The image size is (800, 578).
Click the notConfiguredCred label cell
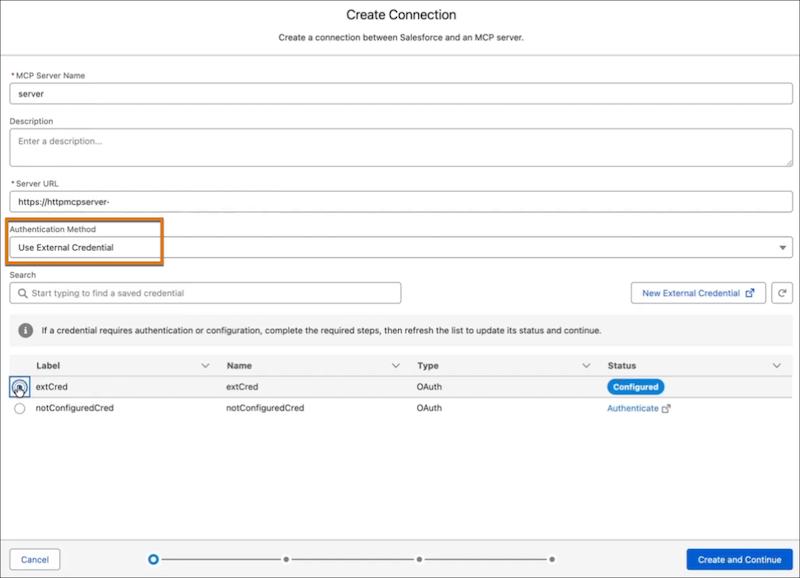pyautogui.click(x=74, y=408)
